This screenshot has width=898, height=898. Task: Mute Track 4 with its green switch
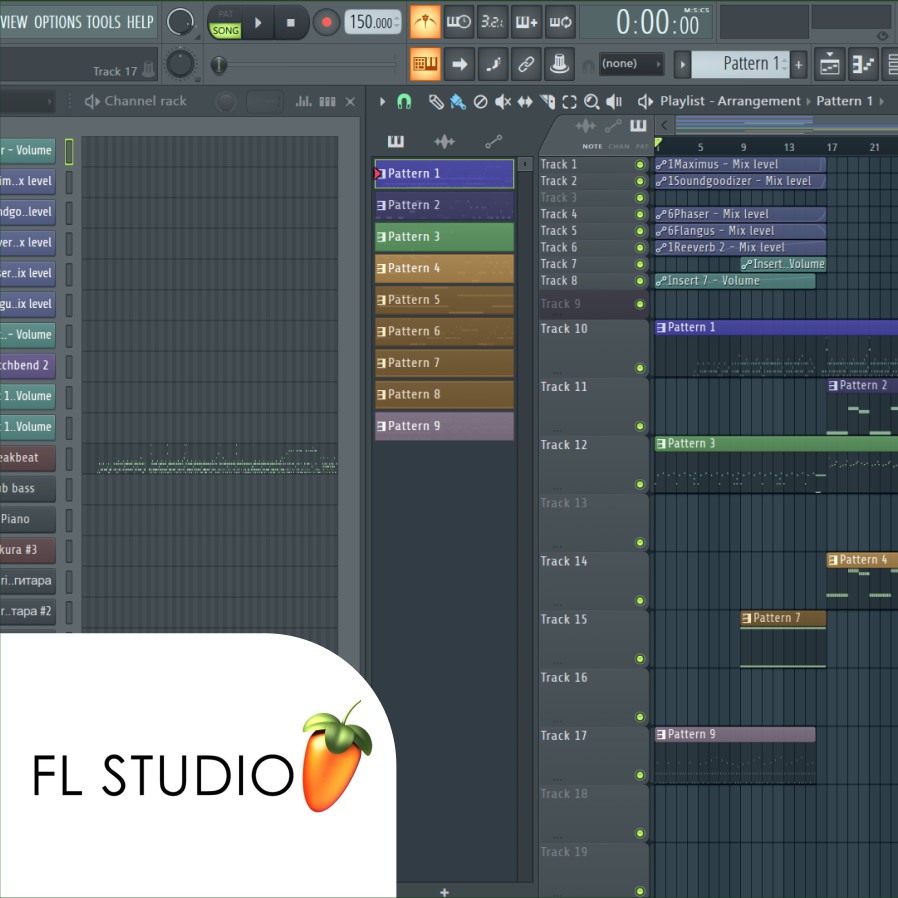click(x=640, y=215)
